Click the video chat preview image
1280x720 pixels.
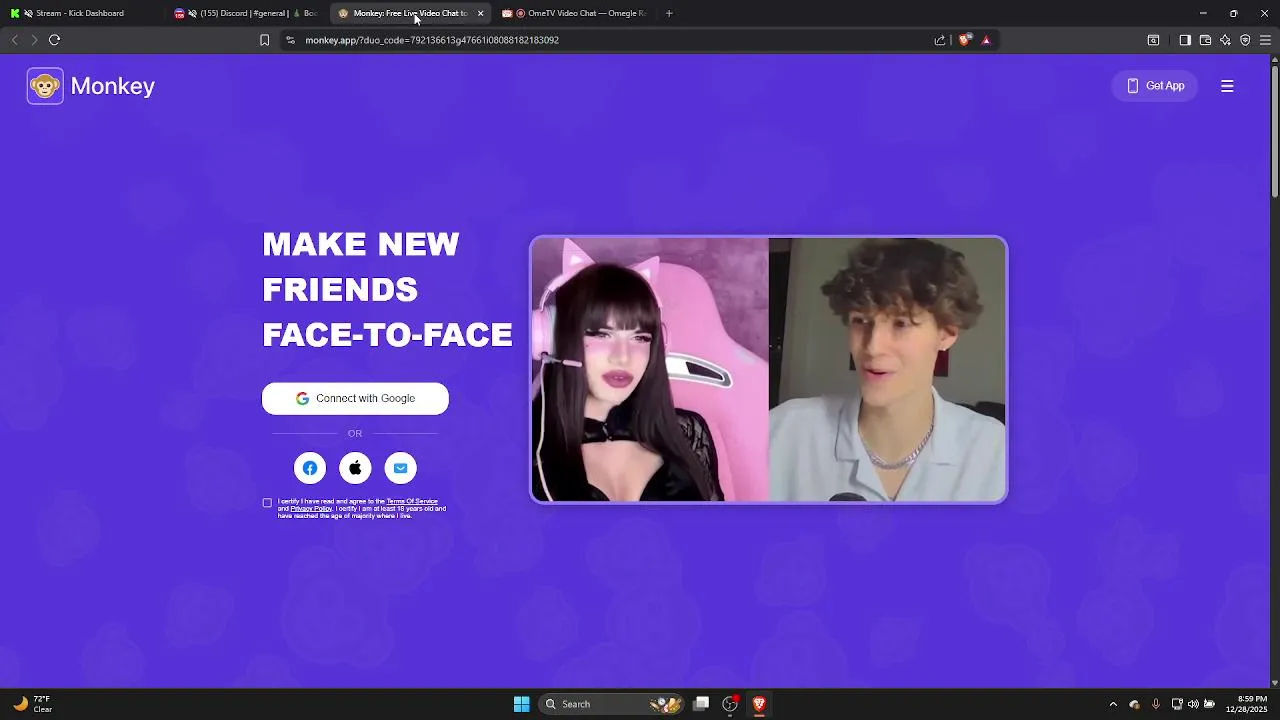[x=768, y=369]
